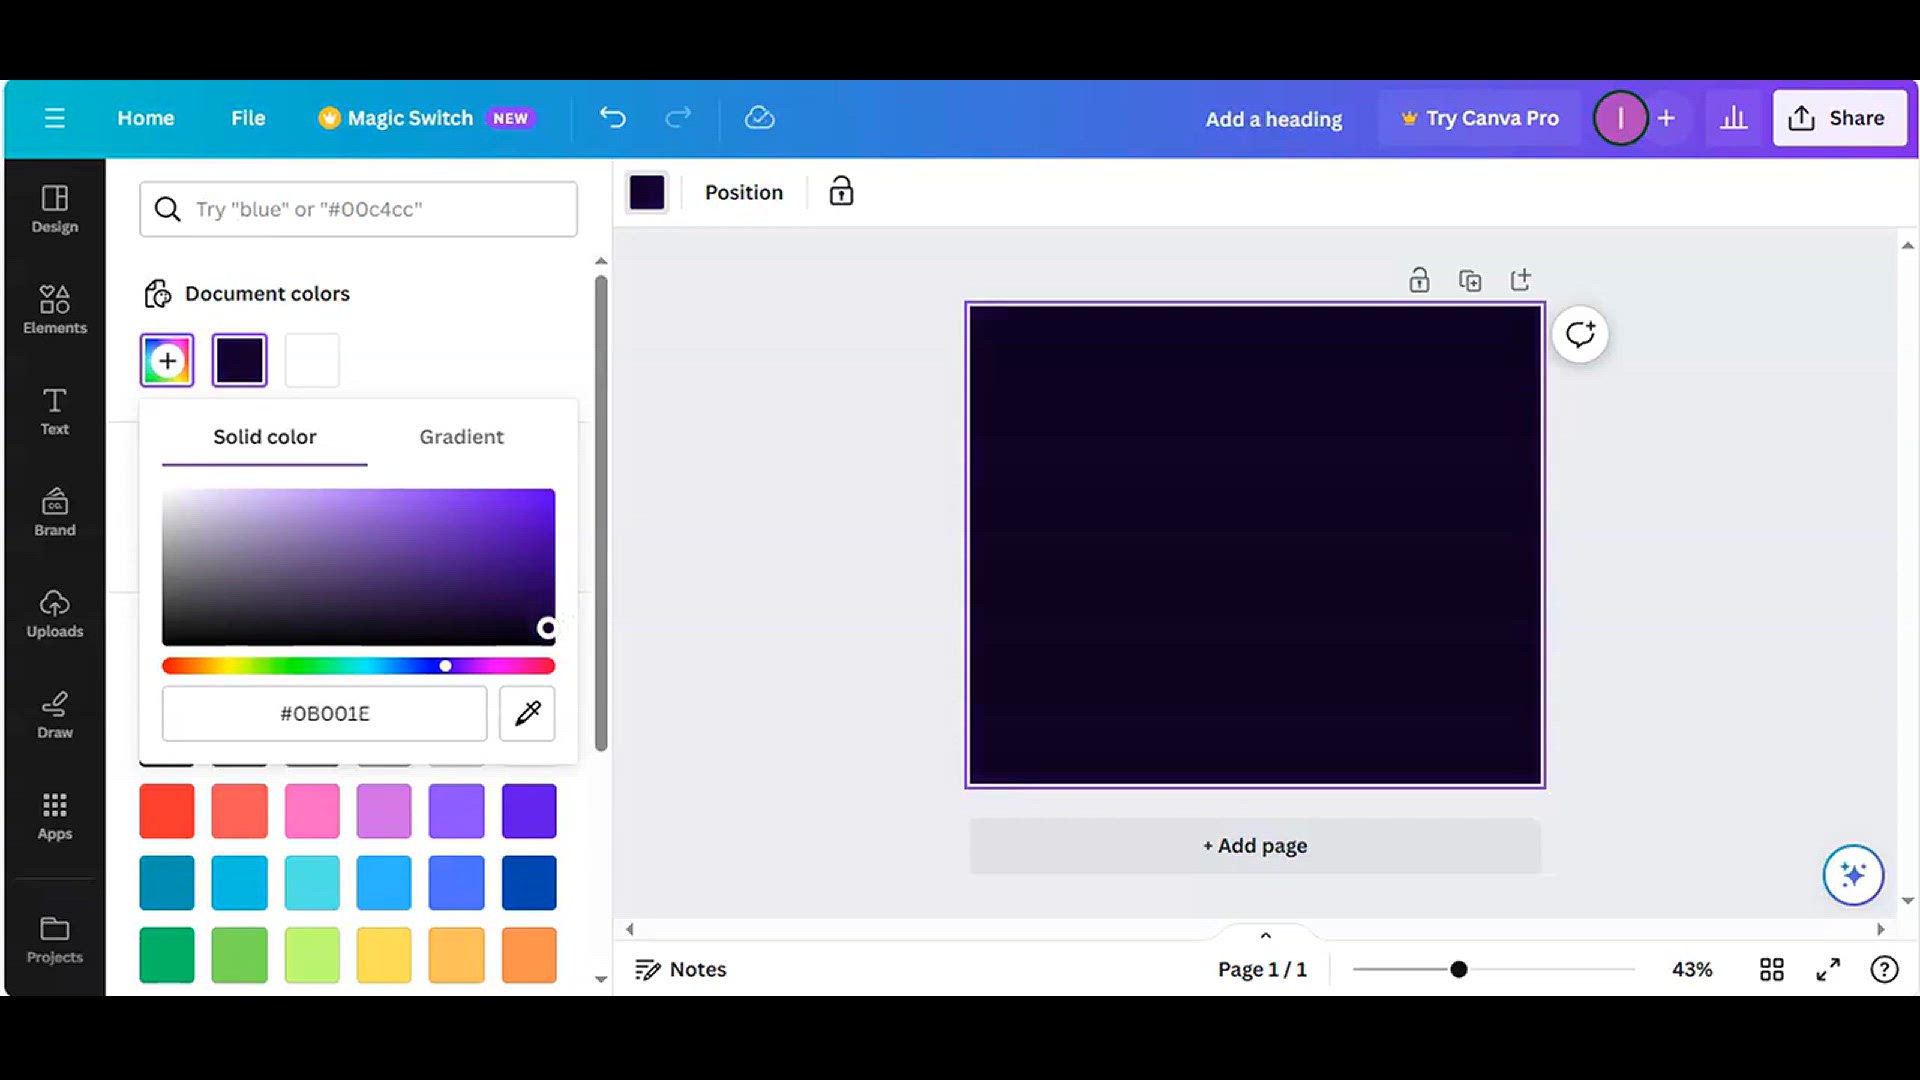Open the Position options
This screenshot has width=1920, height=1080.
[x=744, y=192]
